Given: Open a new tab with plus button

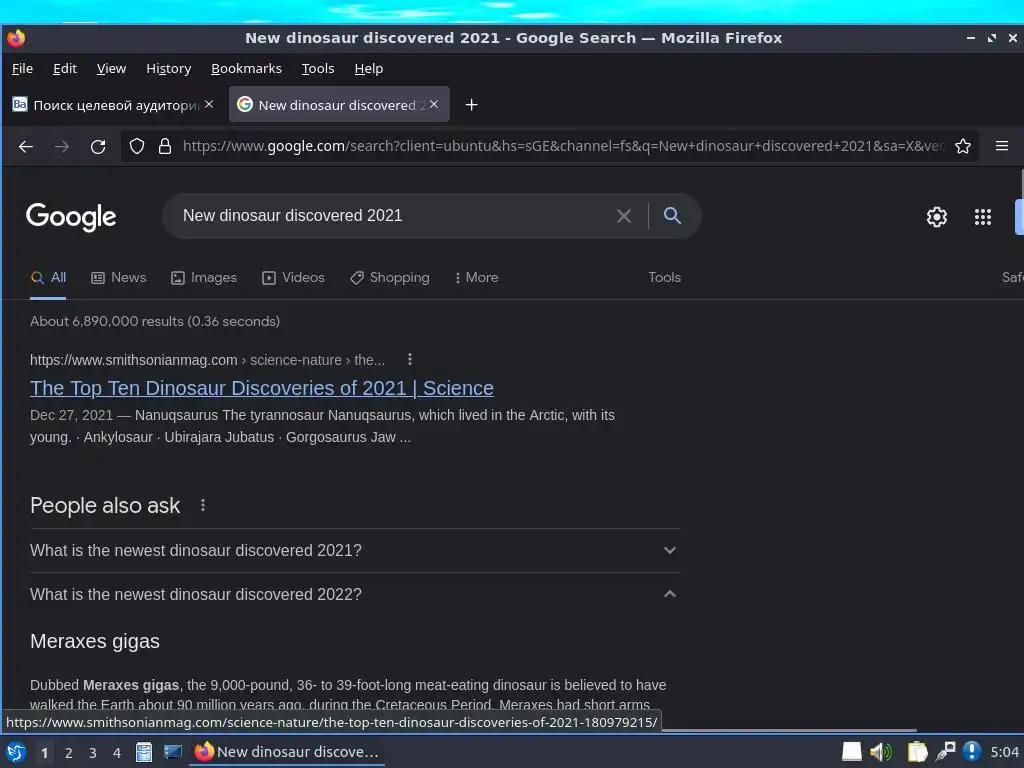Looking at the screenshot, I should (x=472, y=104).
